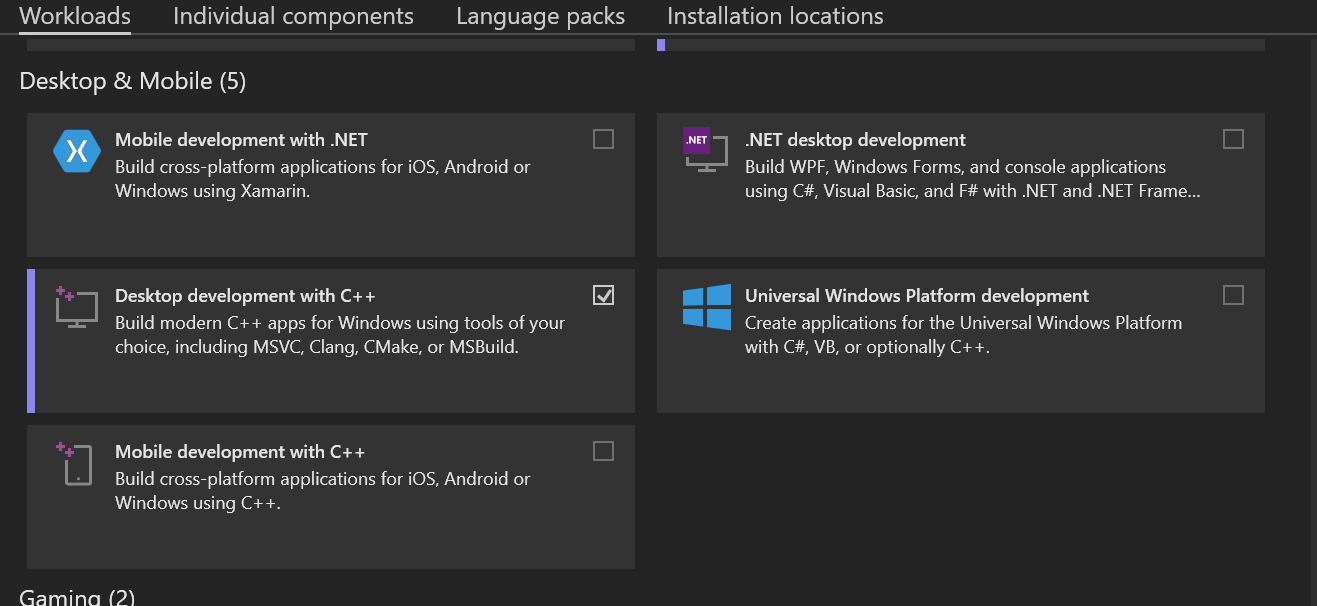Click the Xamarin icon for Mobile development with .NET
The width and height of the screenshot is (1317, 606).
coord(77,151)
